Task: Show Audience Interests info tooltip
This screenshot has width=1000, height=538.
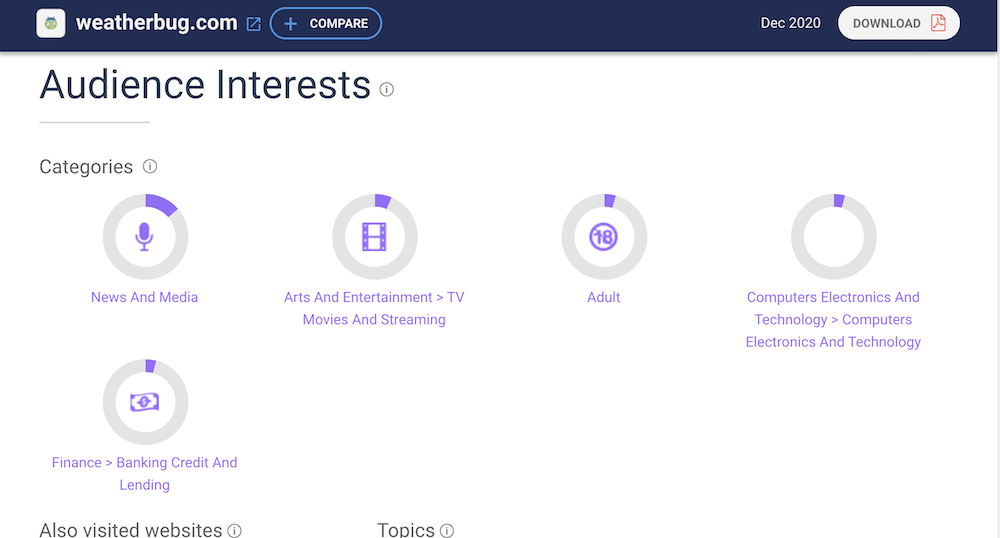Action: [387, 89]
